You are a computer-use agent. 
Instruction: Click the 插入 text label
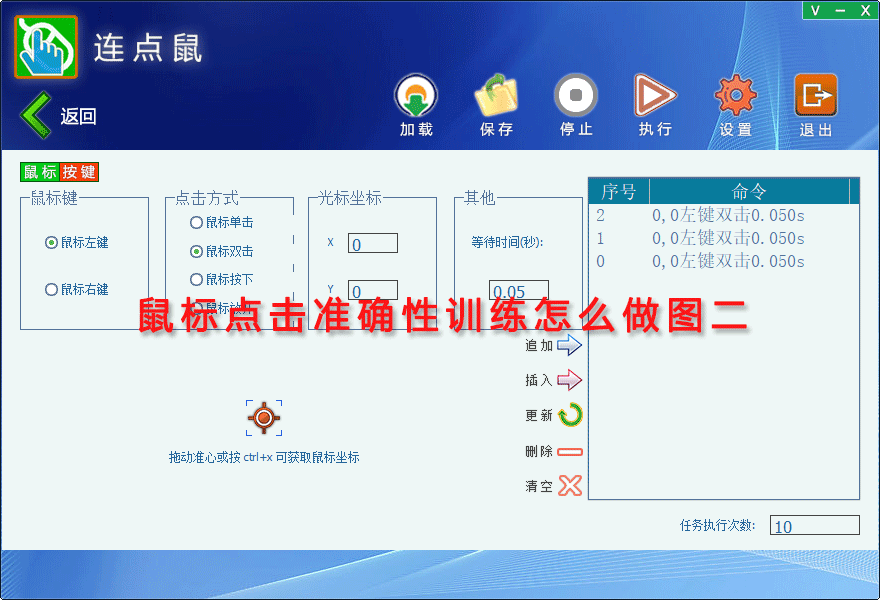tap(539, 381)
